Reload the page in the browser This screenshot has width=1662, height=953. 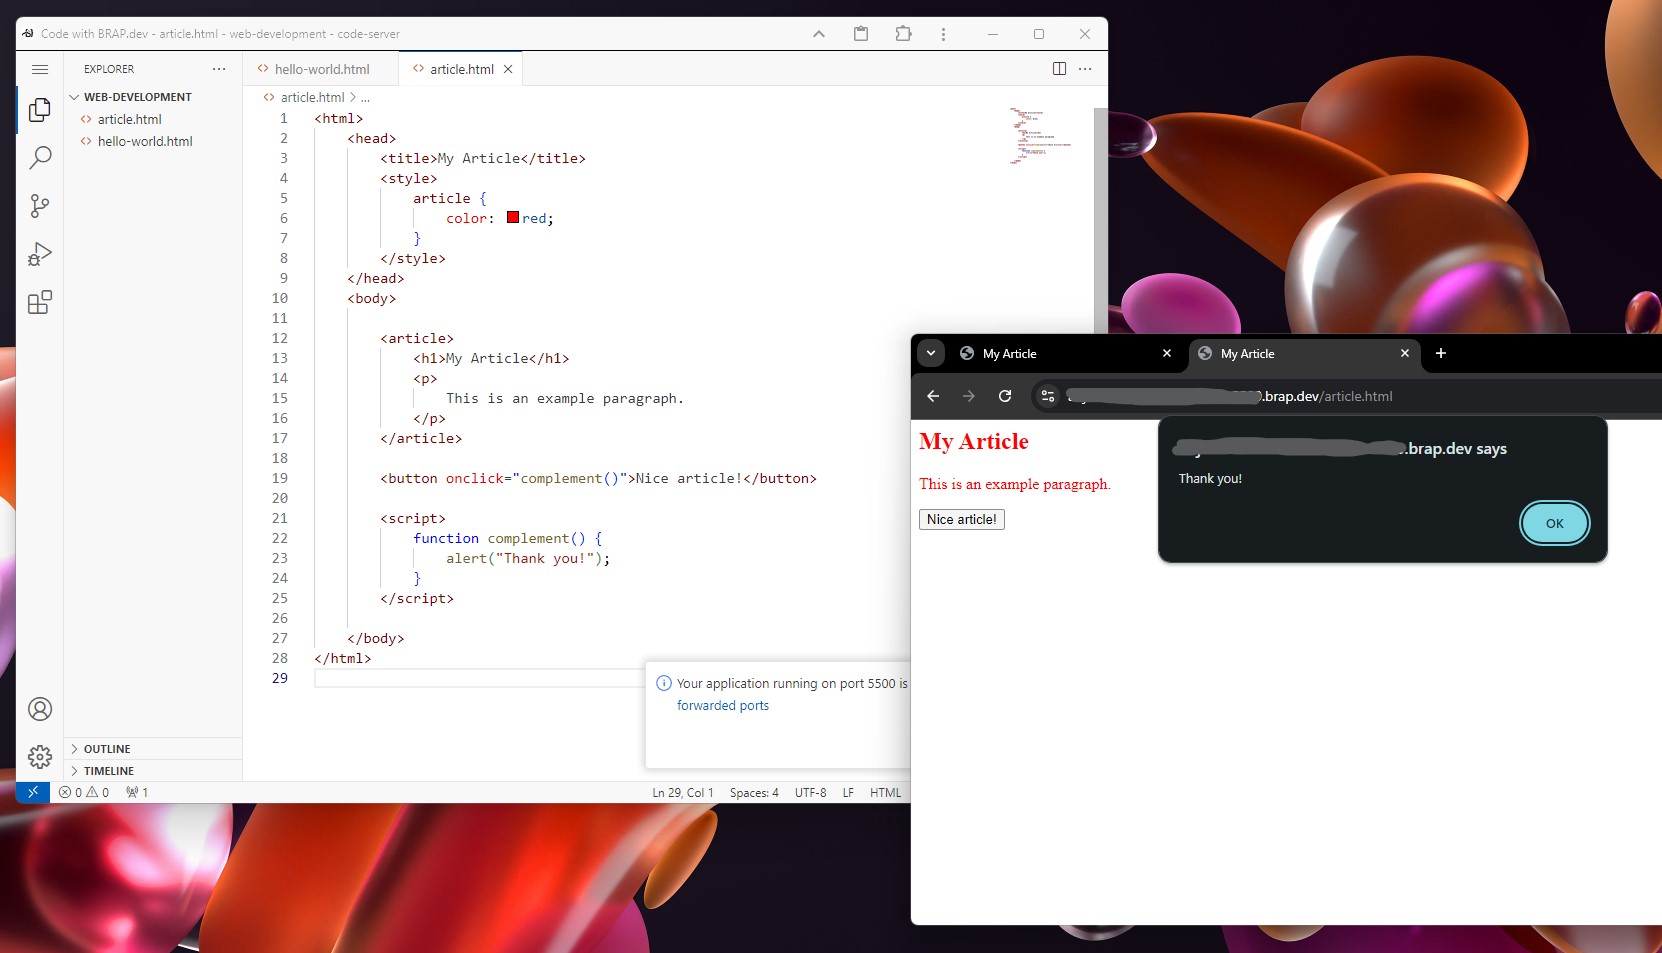coord(1004,396)
